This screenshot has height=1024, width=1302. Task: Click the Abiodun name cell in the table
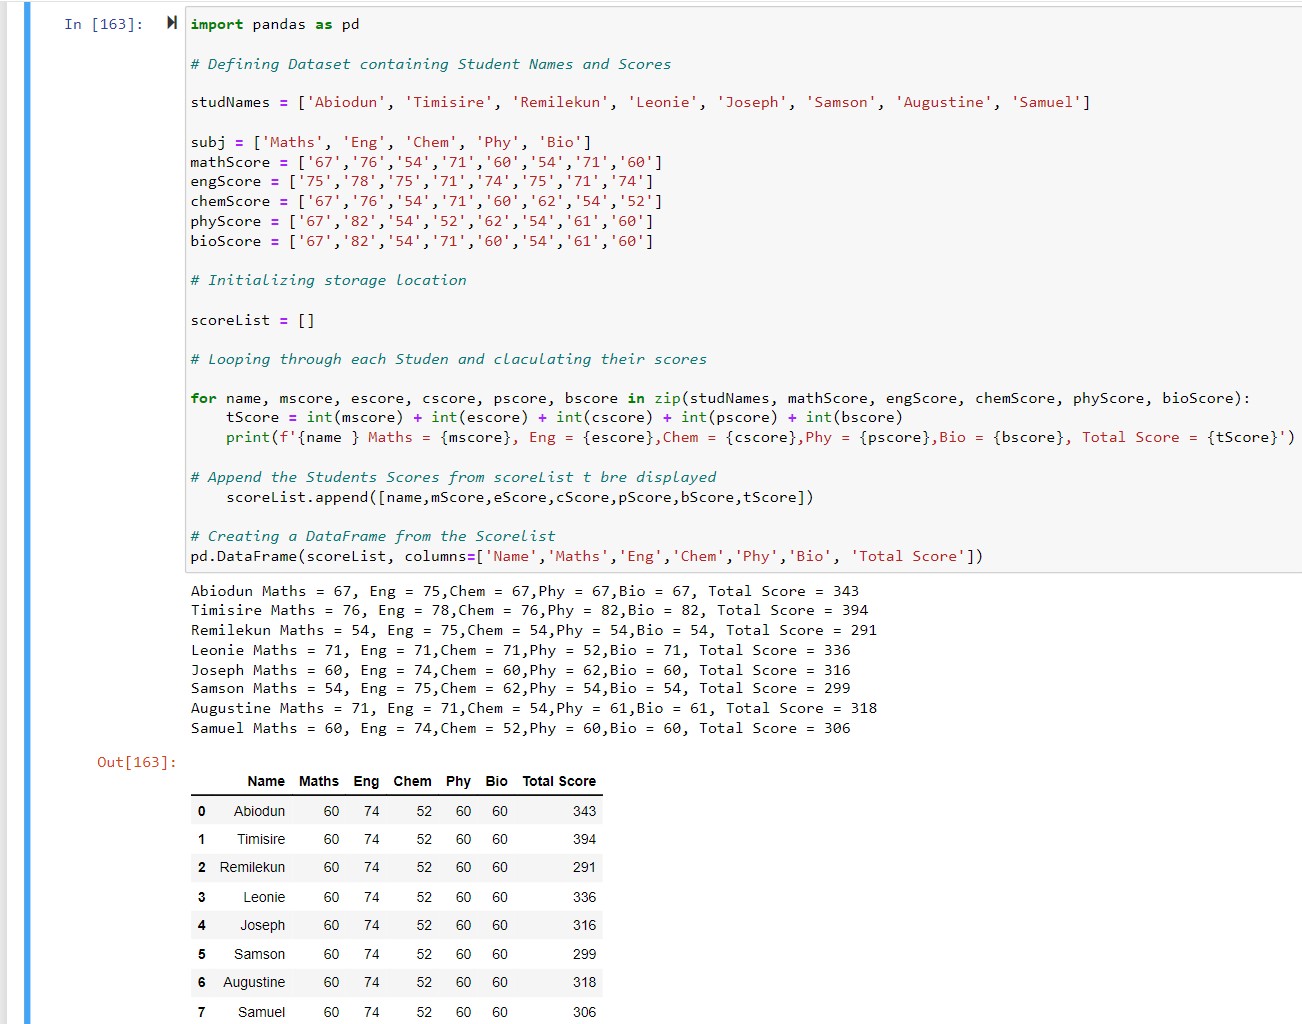[x=259, y=811]
